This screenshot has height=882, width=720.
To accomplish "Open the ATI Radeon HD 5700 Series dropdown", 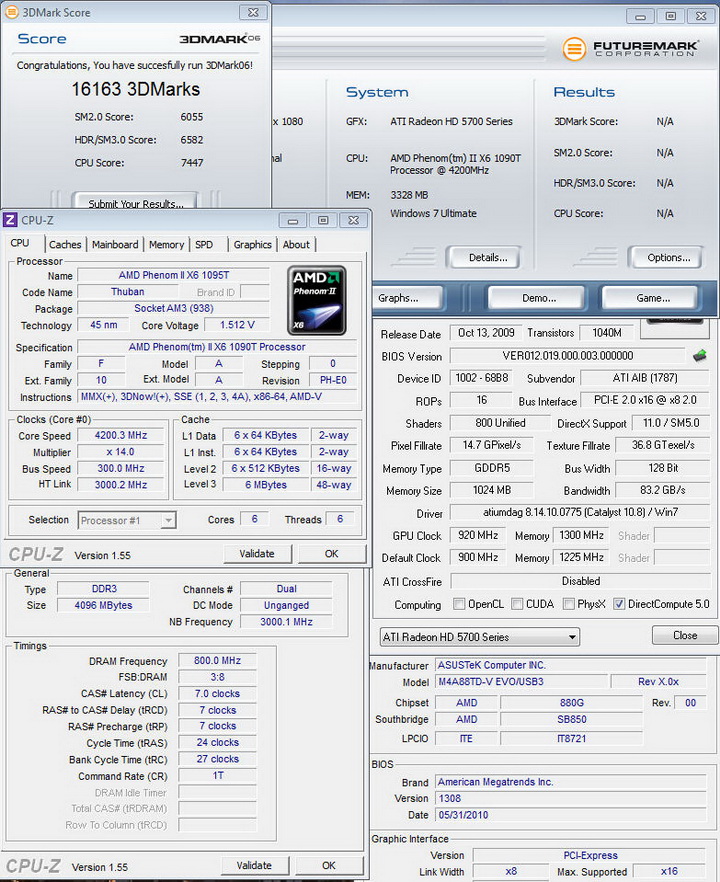I will pyautogui.click(x=480, y=637).
